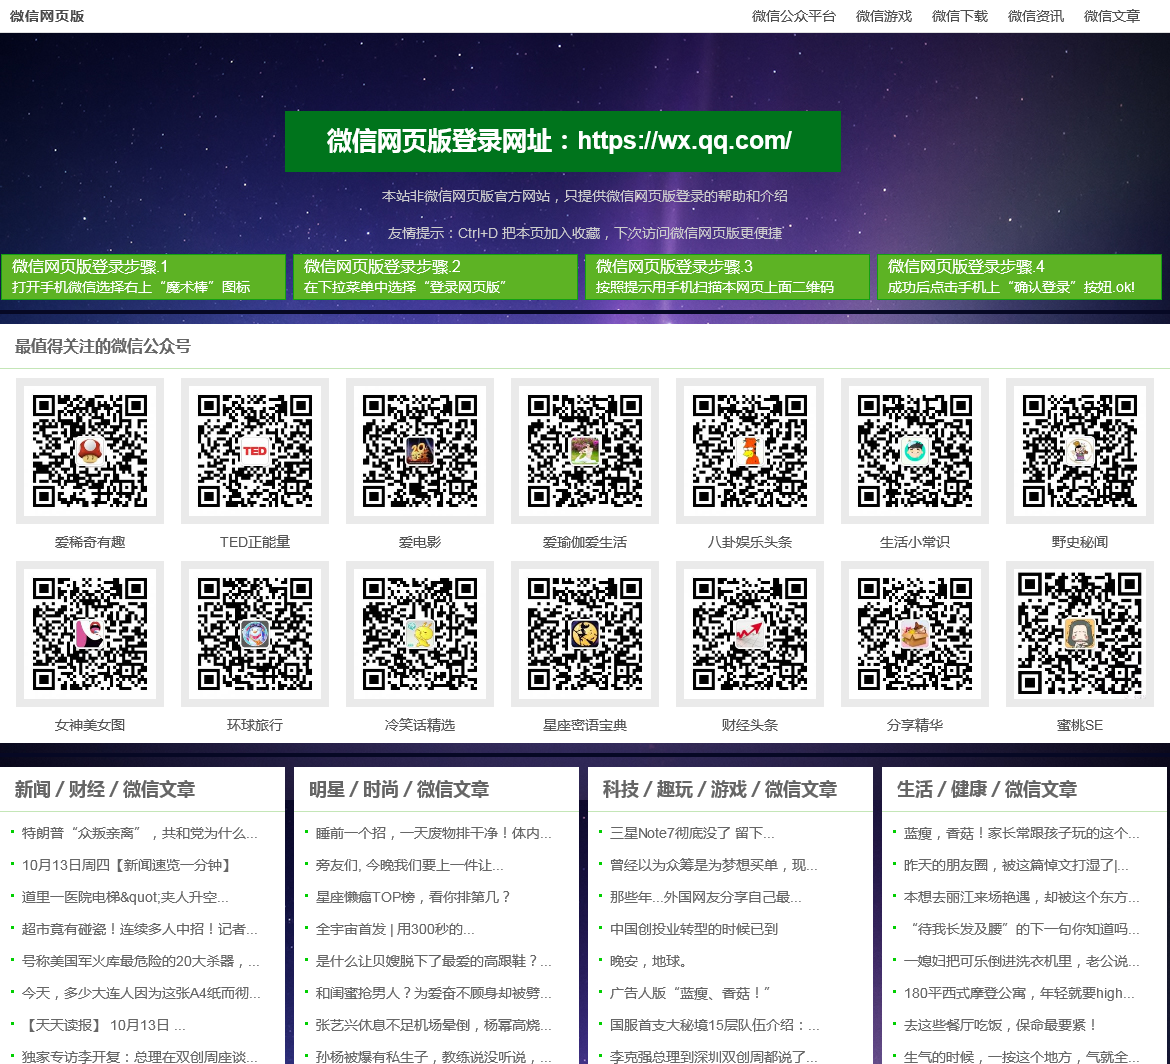The height and width of the screenshot is (1064, 1170).
Task: Open 晚安，地球。 article link
Action: pos(648,962)
